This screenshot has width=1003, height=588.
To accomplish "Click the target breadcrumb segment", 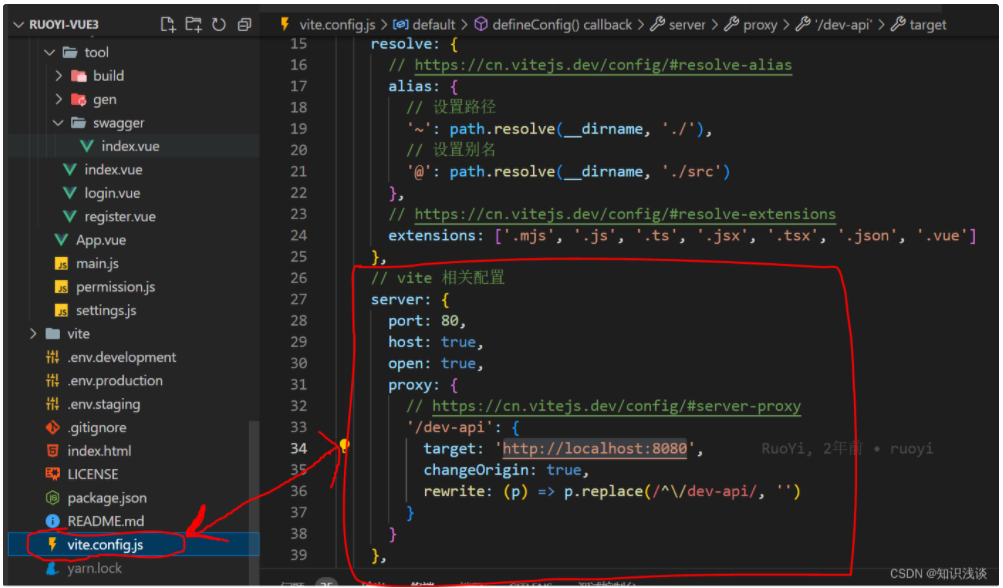I will click(x=928, y=25).
